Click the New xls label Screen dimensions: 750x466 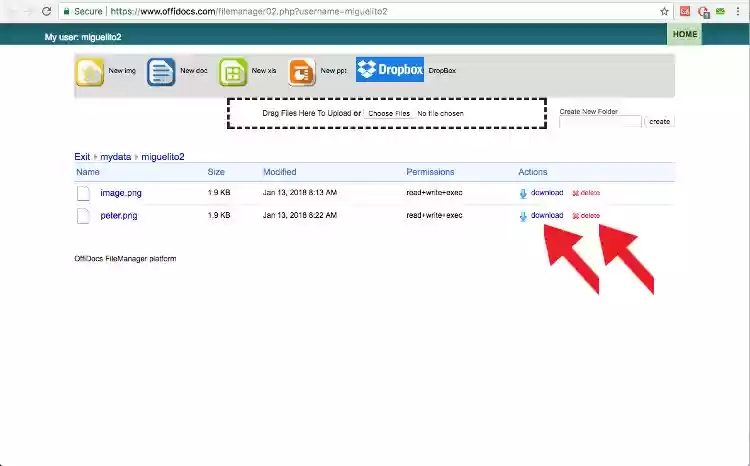[264, 70]
